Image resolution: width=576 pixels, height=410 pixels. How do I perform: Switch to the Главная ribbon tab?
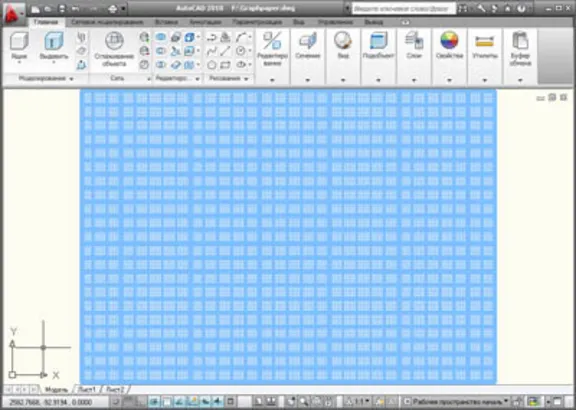click(x=46, y=22)
